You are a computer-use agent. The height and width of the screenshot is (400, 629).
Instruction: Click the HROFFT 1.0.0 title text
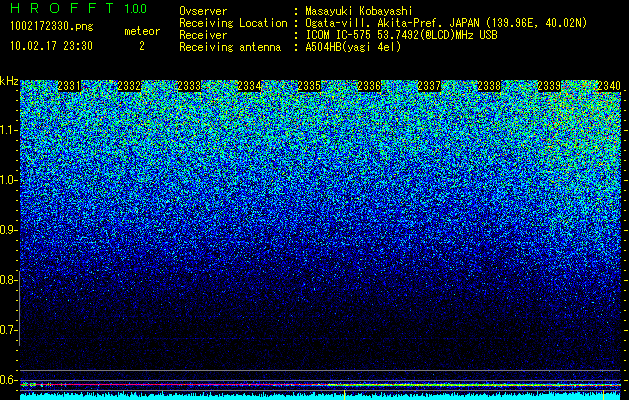click(x=79, y=8)
